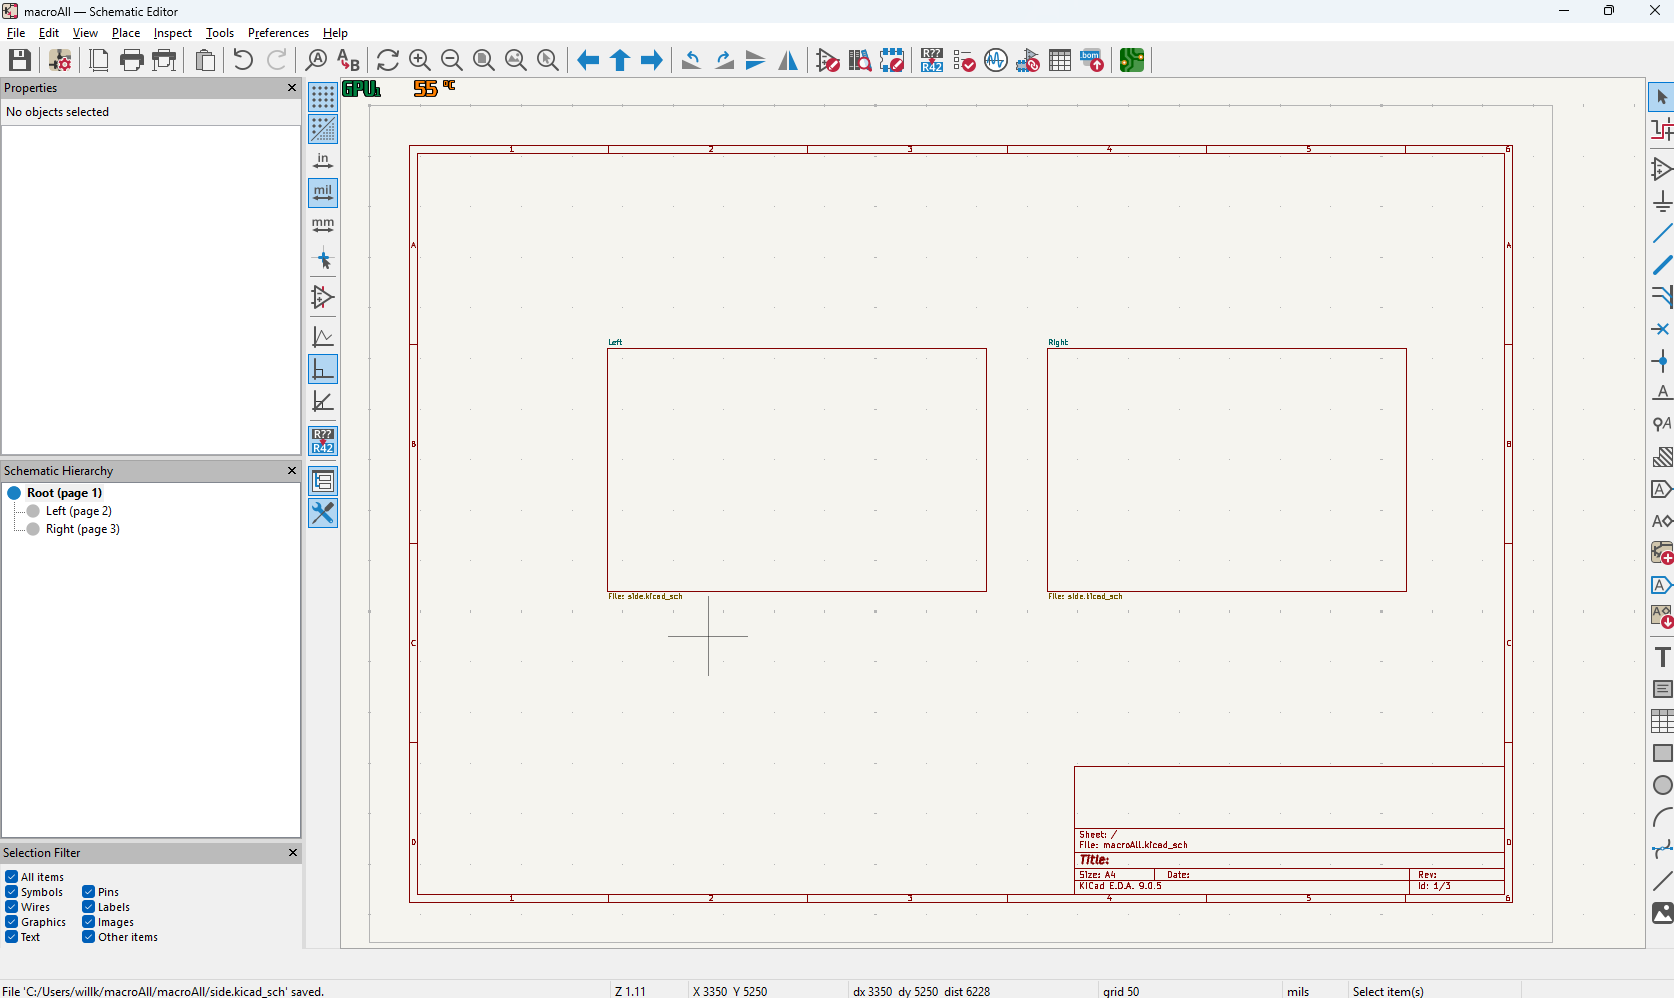This screenshot has width=1674, height=998.
Task: Toggle the Wires selection filter
Action: [12, 907]
